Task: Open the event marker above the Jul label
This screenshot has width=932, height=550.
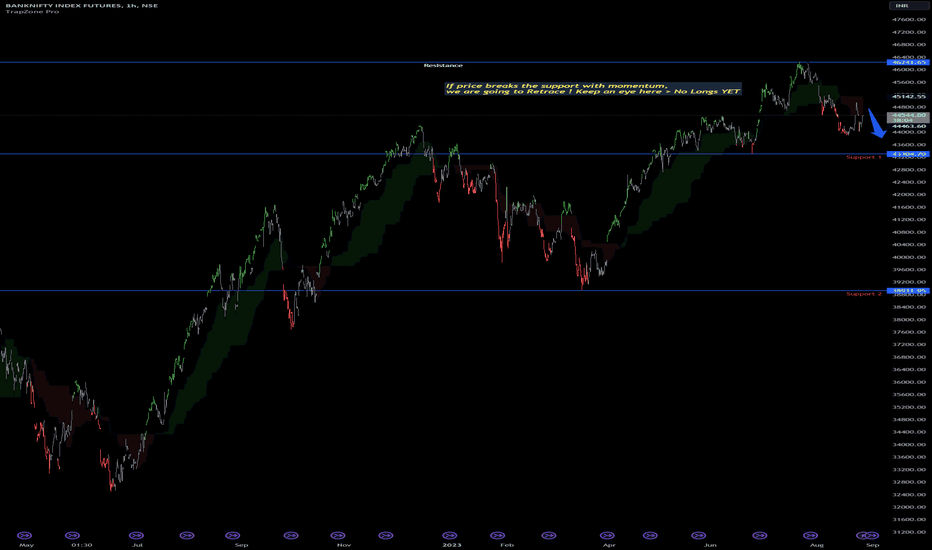Action: [x=136, y=535]
